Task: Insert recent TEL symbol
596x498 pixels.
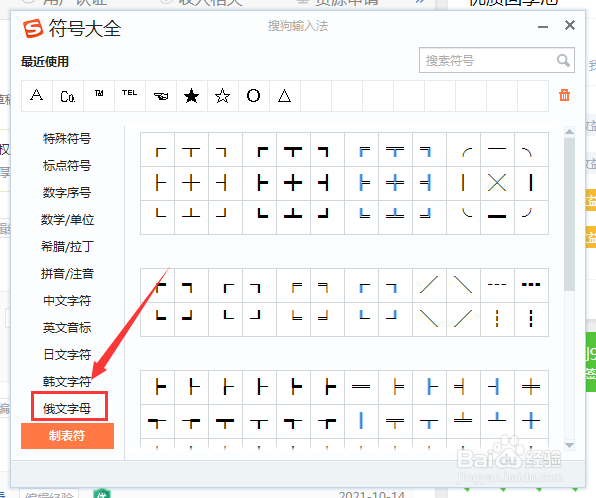Action: pyautogui.click(x=130, y=96)
